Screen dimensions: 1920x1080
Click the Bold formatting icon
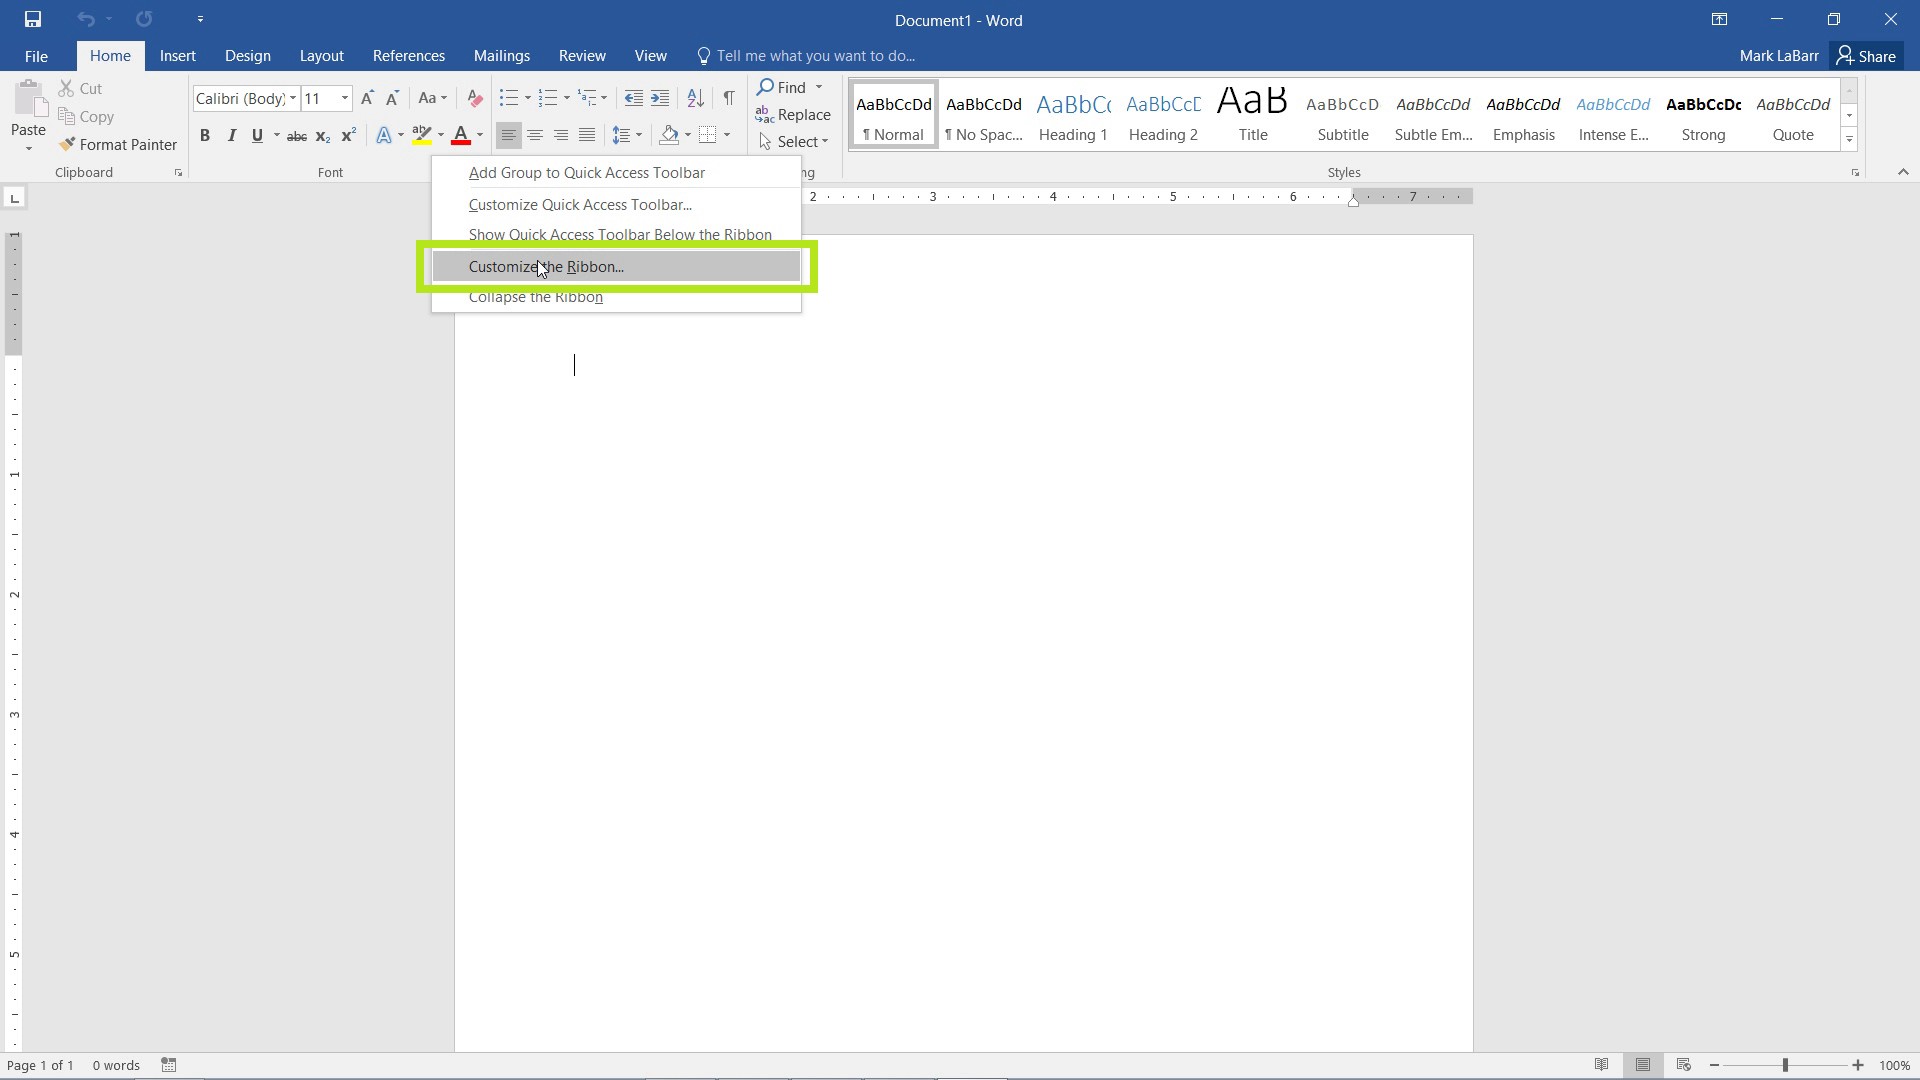(x=204, y=135)
